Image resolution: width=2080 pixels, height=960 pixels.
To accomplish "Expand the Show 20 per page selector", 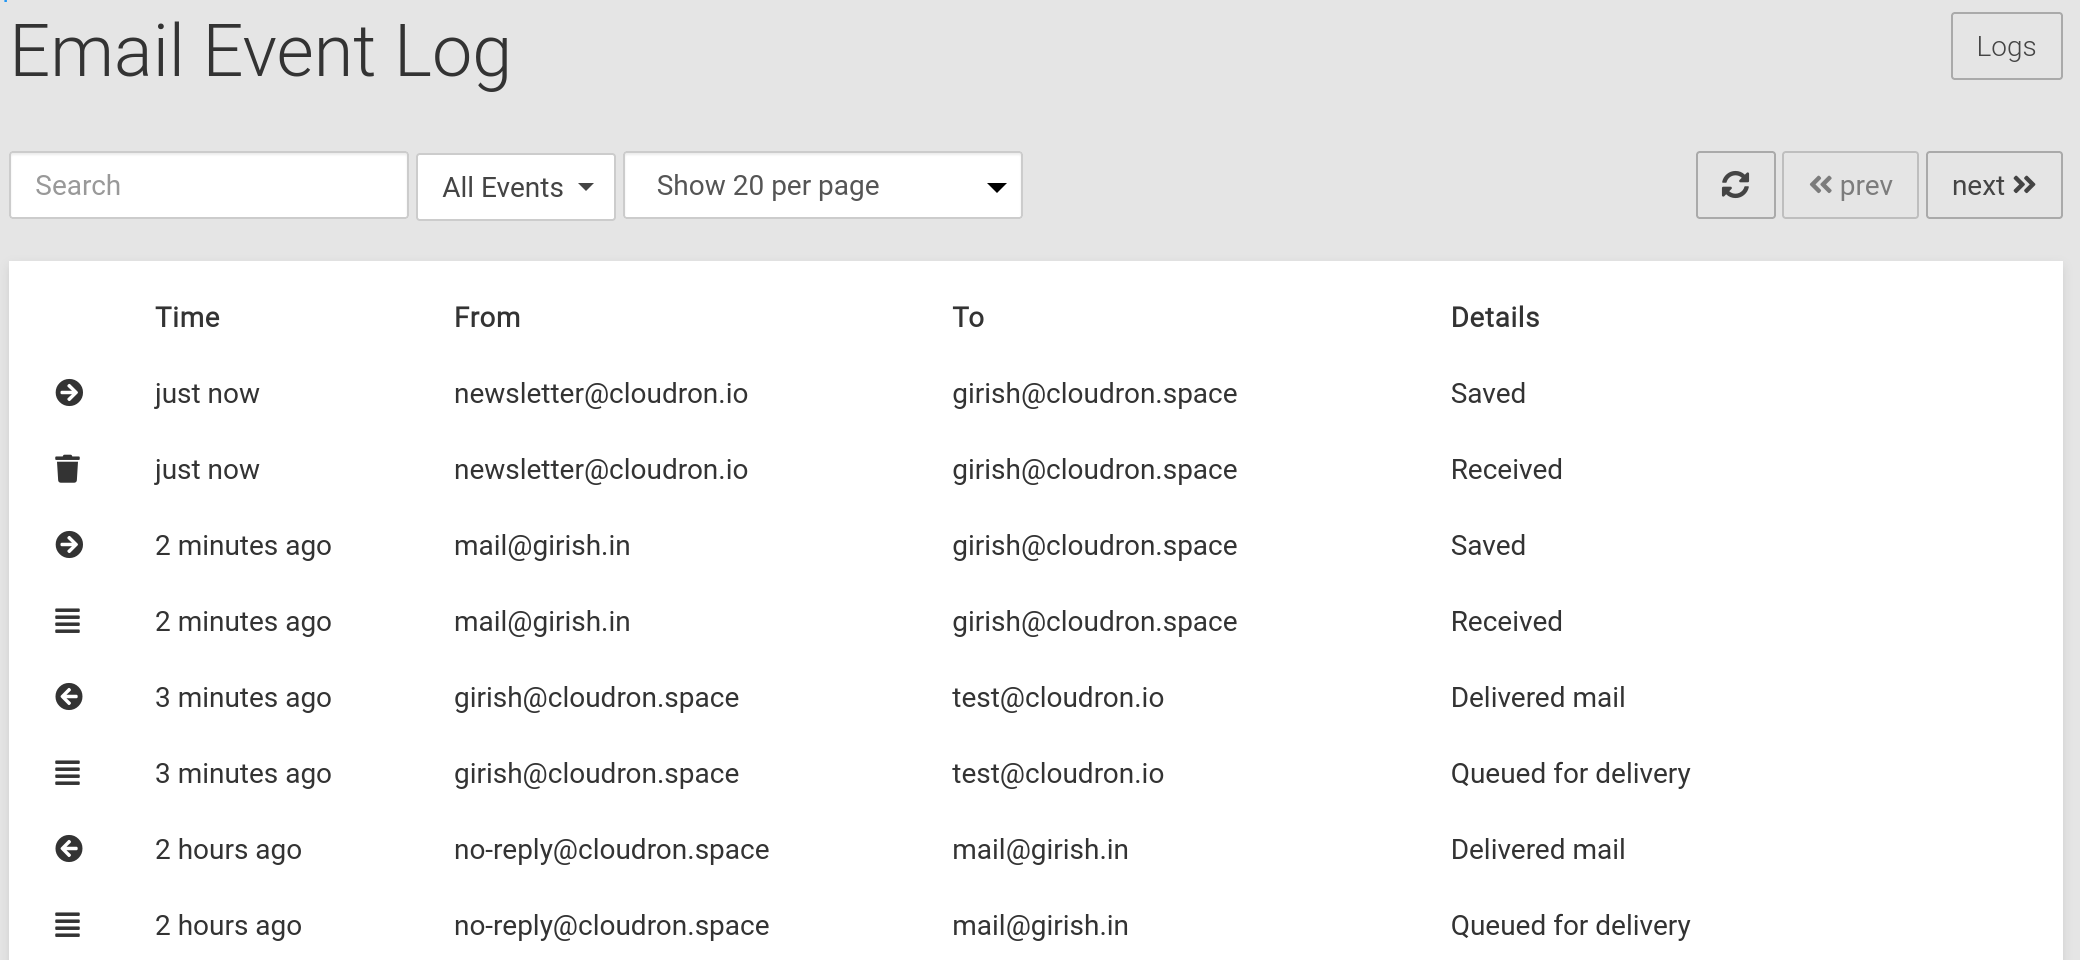I will pyautogui.click(x=822, y=185).
